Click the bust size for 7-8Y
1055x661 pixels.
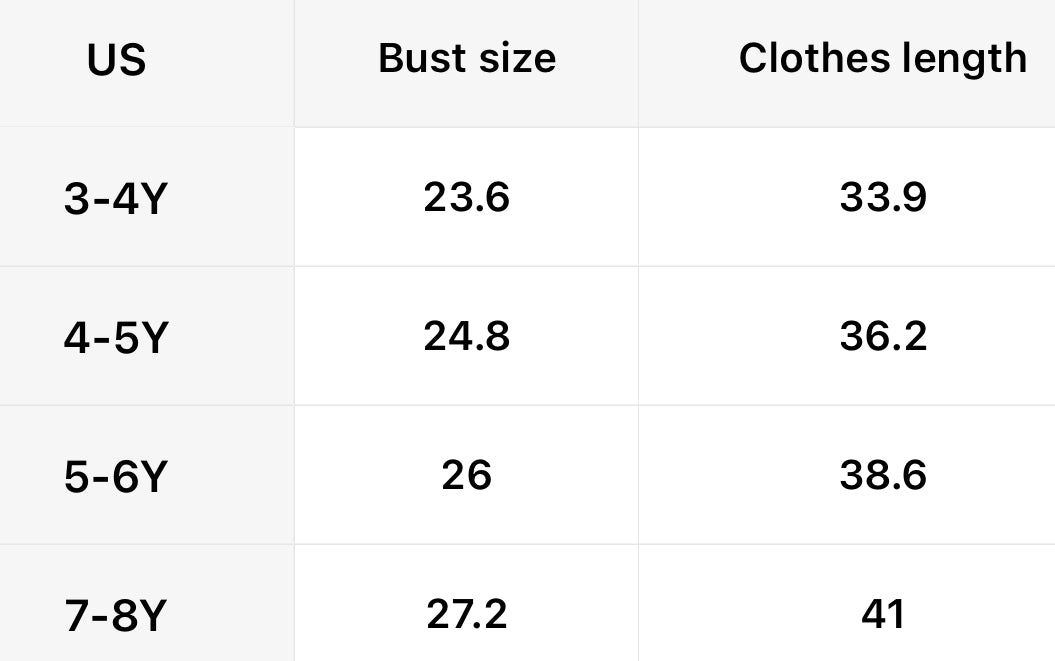tap(466, 614)
